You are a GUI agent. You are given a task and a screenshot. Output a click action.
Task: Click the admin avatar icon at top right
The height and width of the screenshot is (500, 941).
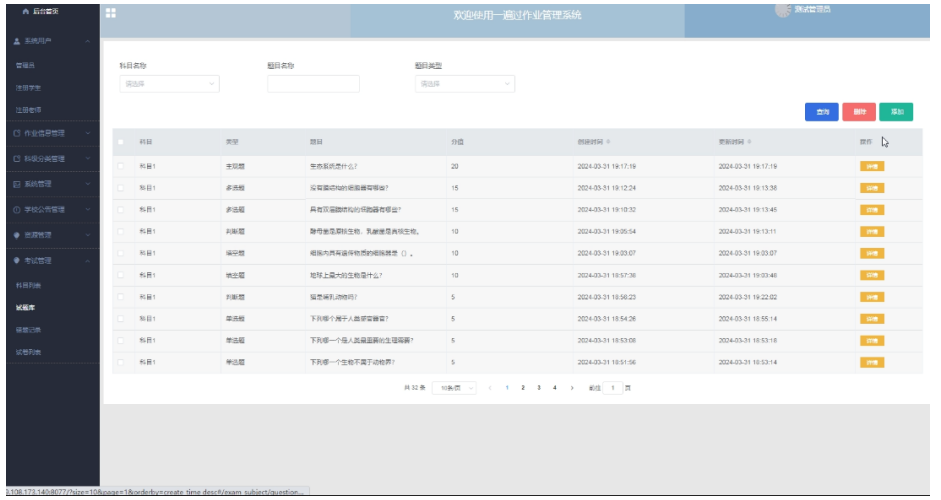click(x=783, y=9)
